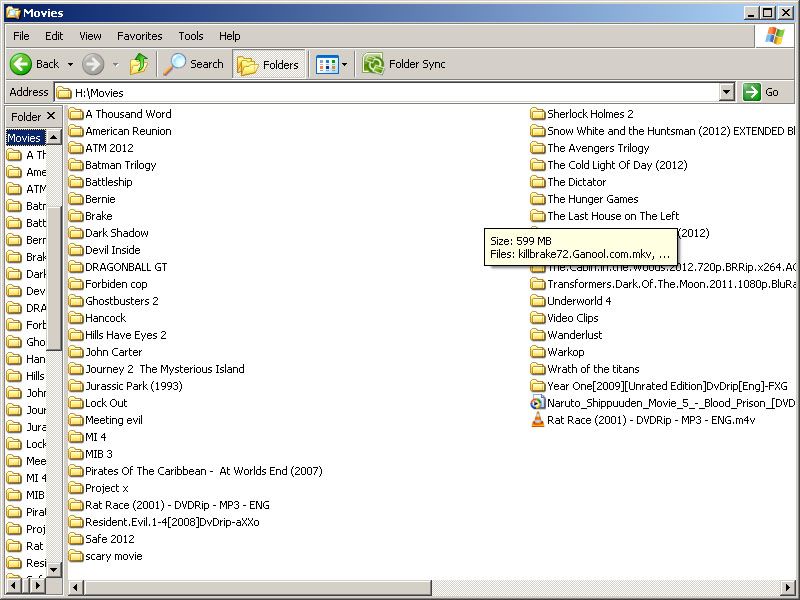
Task: Toggle the Folders pane button
Action: pos(268,65)
